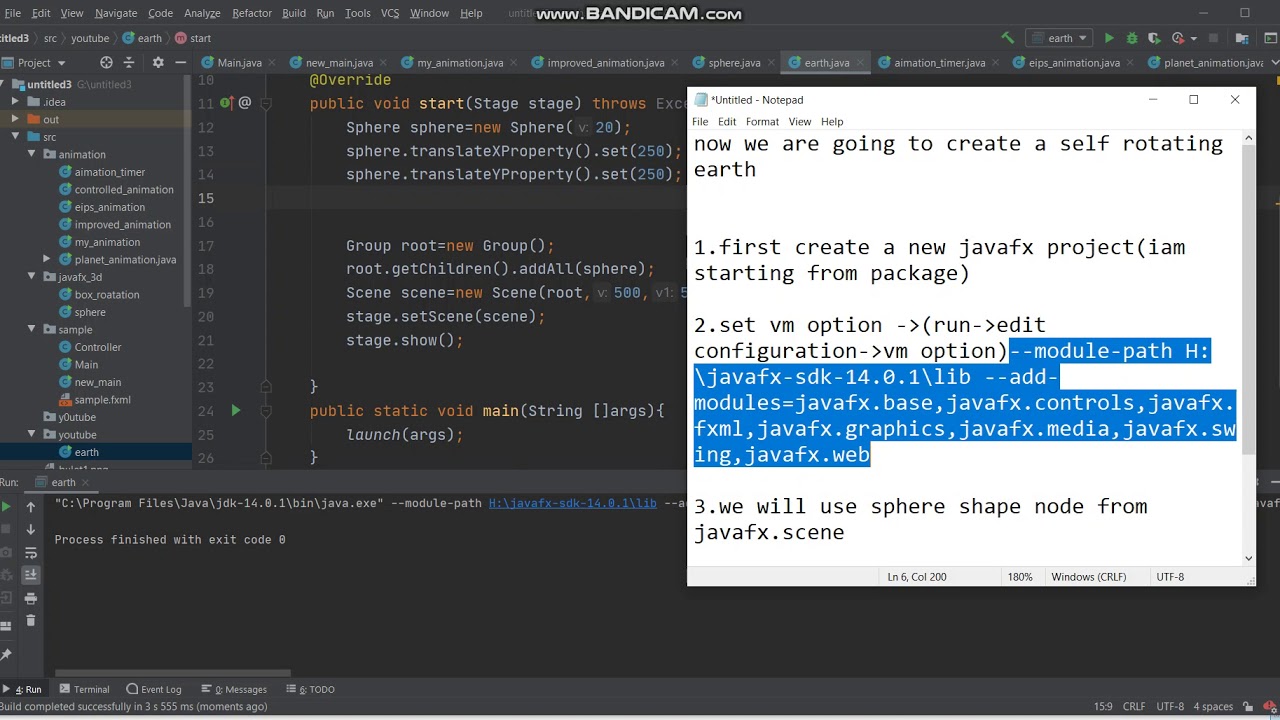1280x720 pixels.
Task: Click the Run console horizontal scrollbar
Action: 172,673
